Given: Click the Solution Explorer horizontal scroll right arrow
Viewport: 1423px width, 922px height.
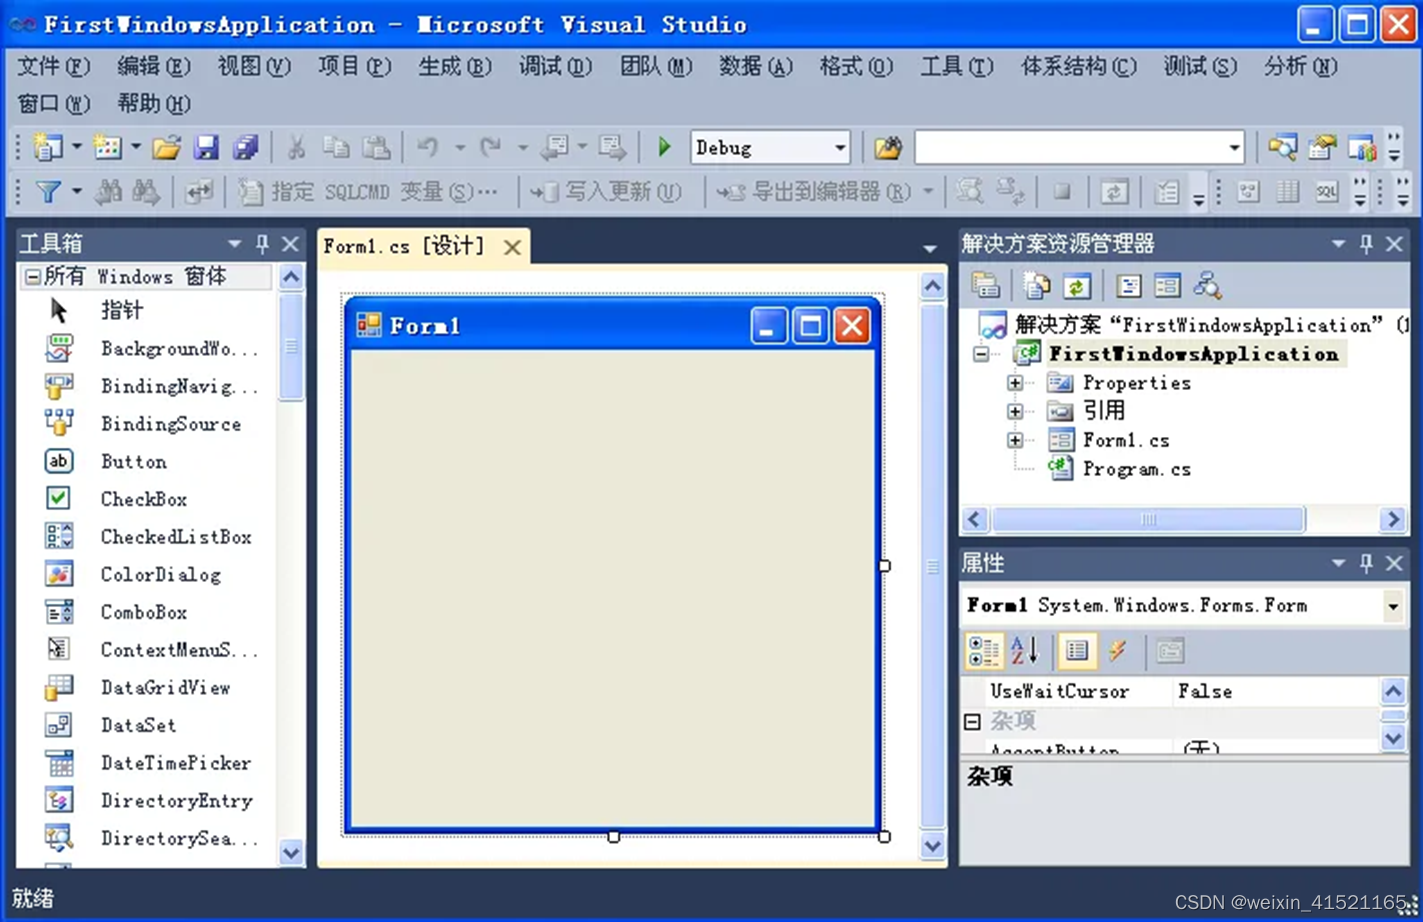Looking at the screenshot, I should [1393, 519].
